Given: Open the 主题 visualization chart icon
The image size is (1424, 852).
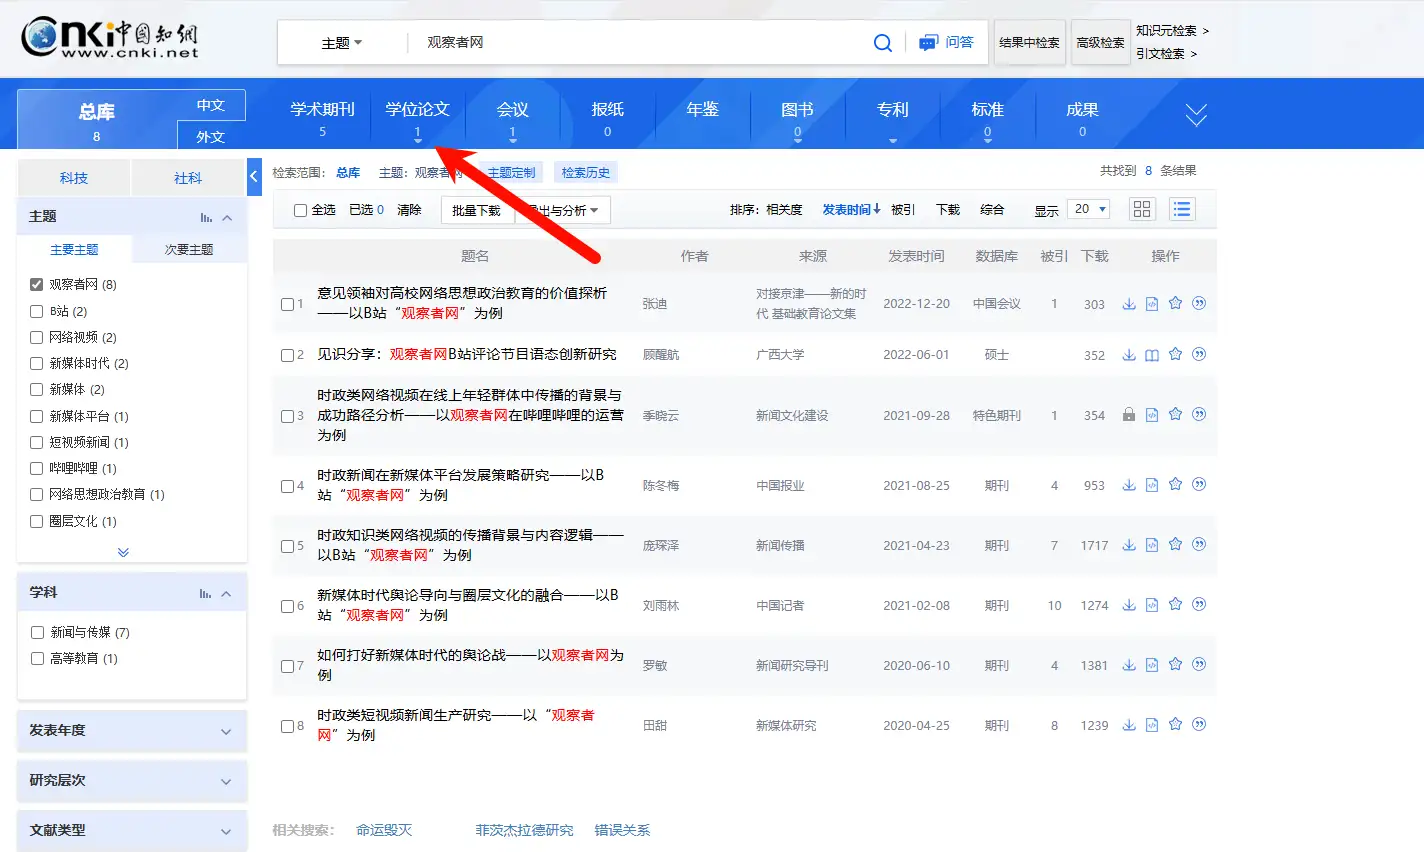Looking at the screenshot, I should tap(206, 217).
